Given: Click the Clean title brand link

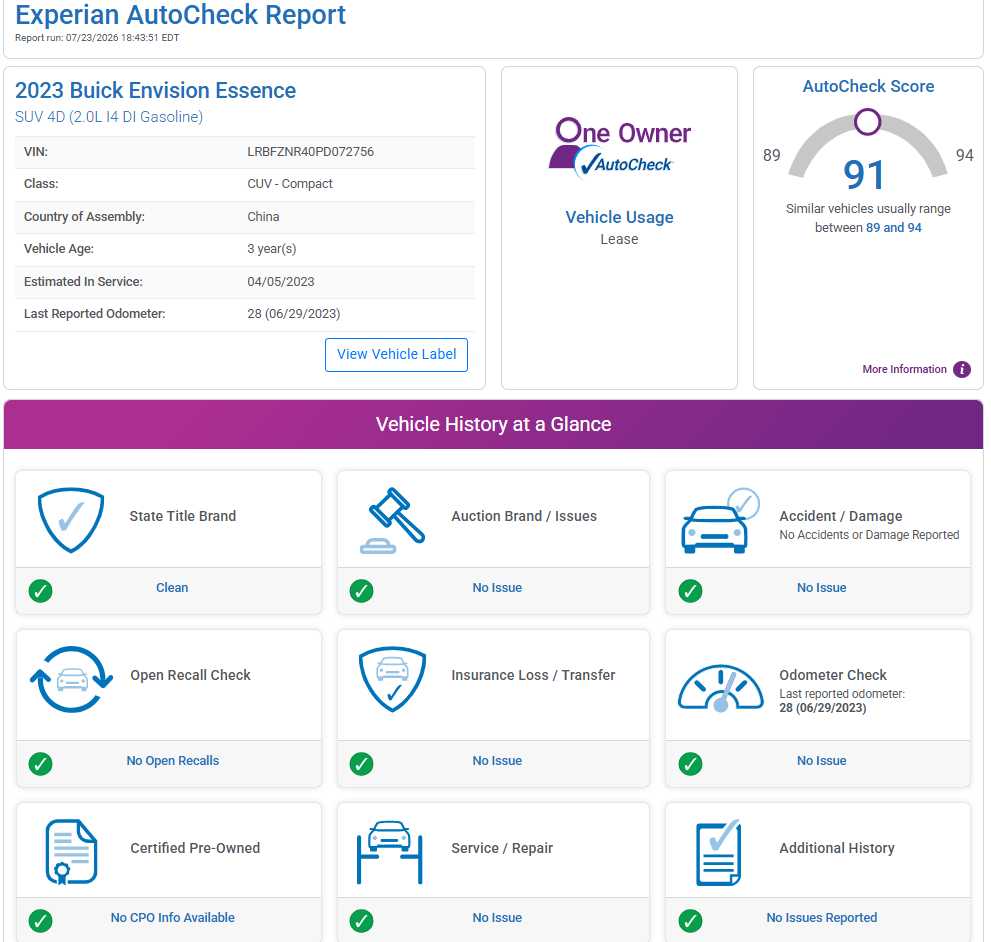Looking at the screenshot, I should click(x=172, y=587).
